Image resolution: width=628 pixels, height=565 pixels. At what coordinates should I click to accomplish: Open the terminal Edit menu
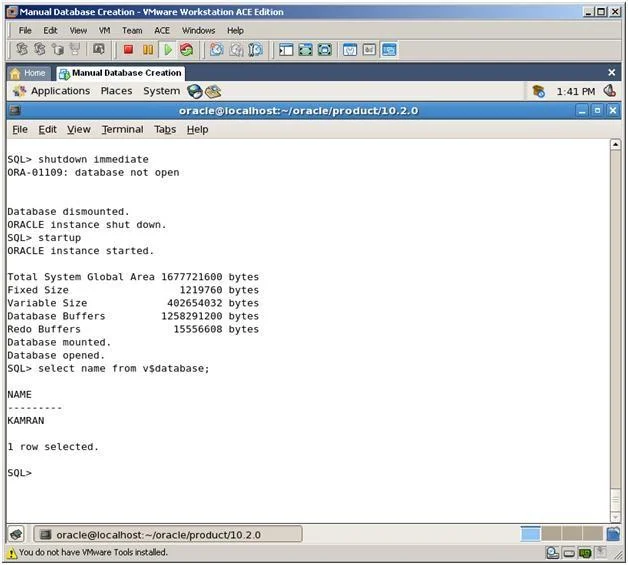47,130
